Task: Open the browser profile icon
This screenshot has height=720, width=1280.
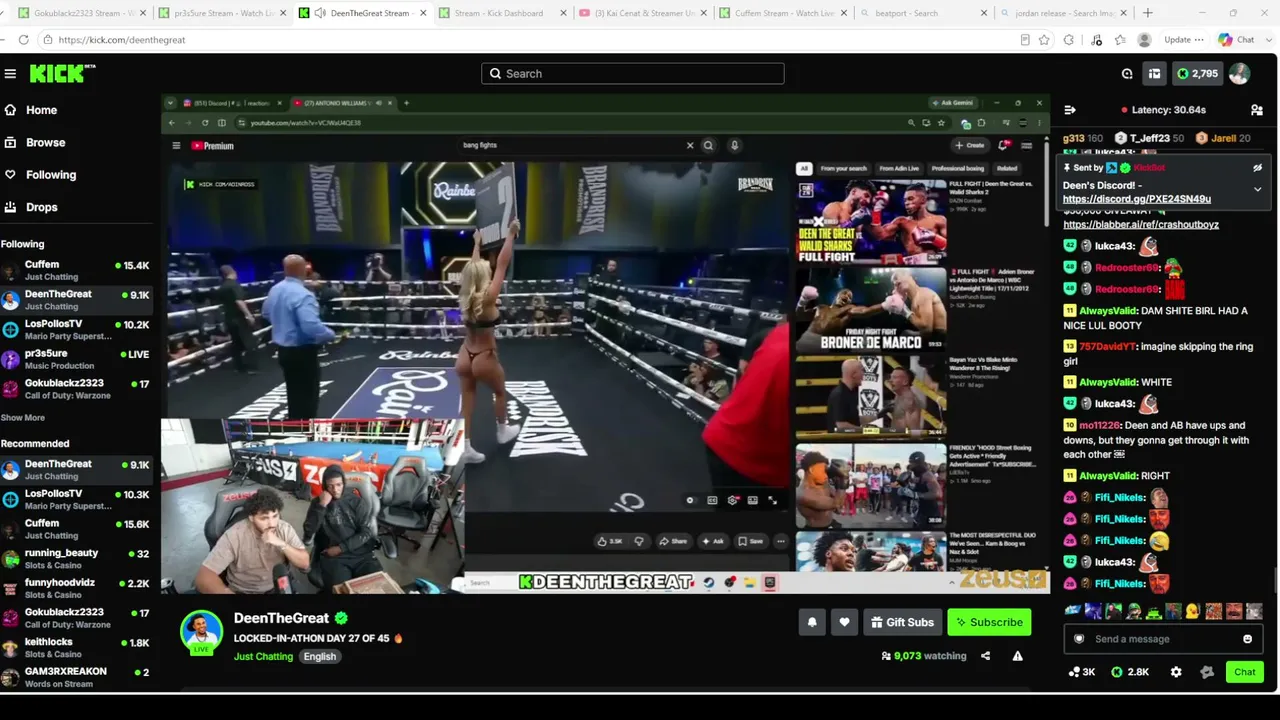Action: pos(1144,40)
